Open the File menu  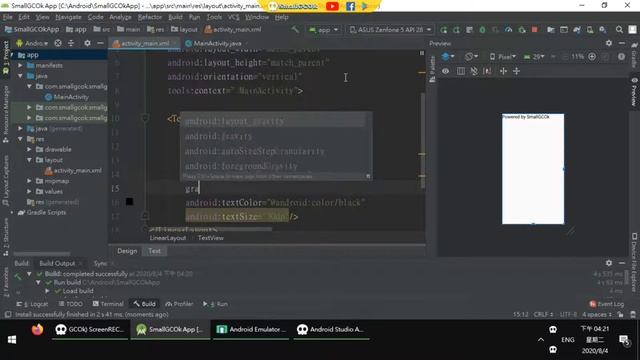coord(8,17)
